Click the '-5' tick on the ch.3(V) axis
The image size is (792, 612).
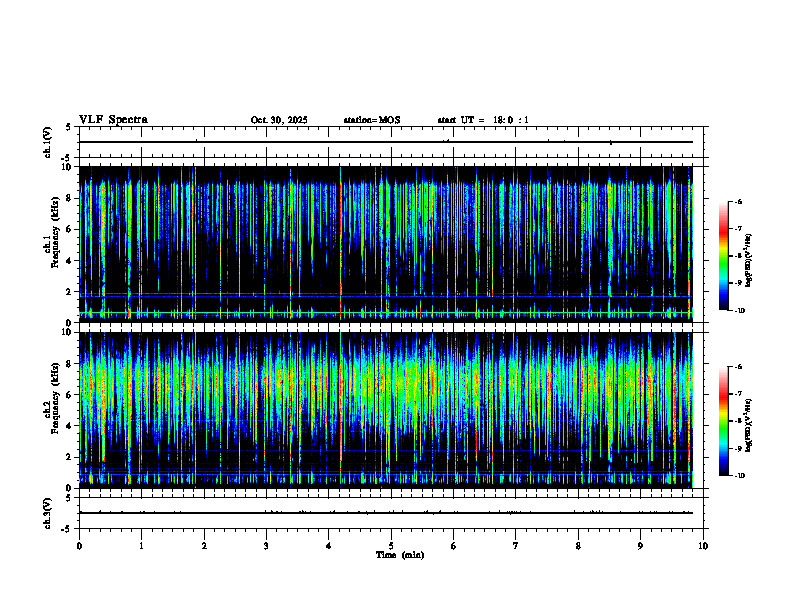click(68, 529)
